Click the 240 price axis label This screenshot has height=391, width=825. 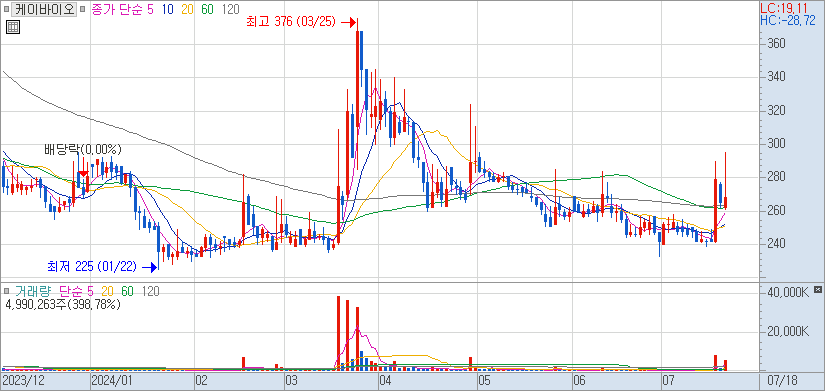(x=777, y=244)
